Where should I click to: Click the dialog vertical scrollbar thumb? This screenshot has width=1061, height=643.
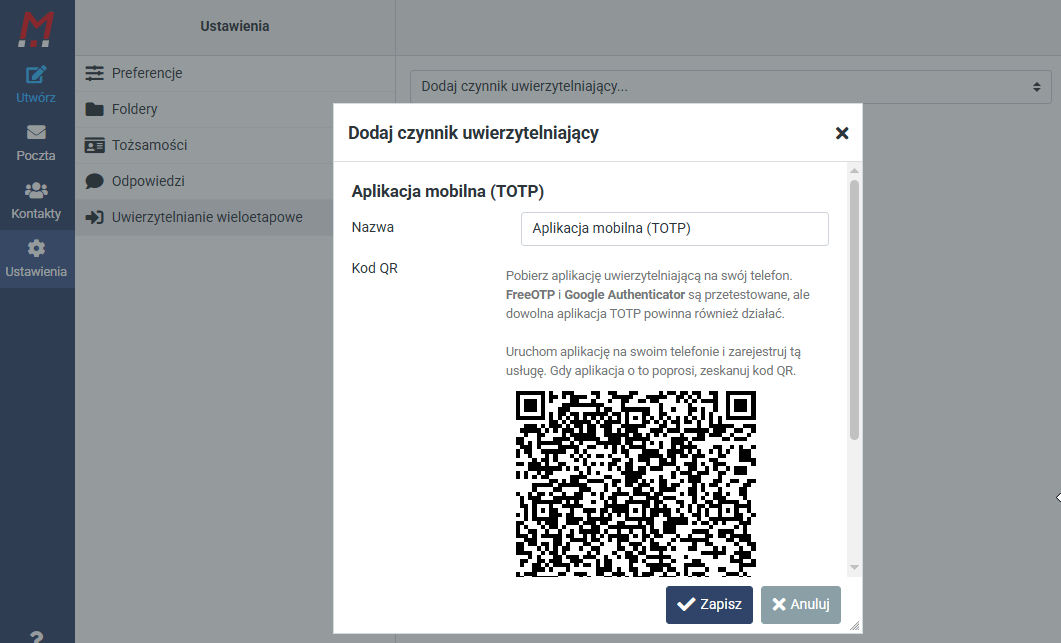point(854,310)
